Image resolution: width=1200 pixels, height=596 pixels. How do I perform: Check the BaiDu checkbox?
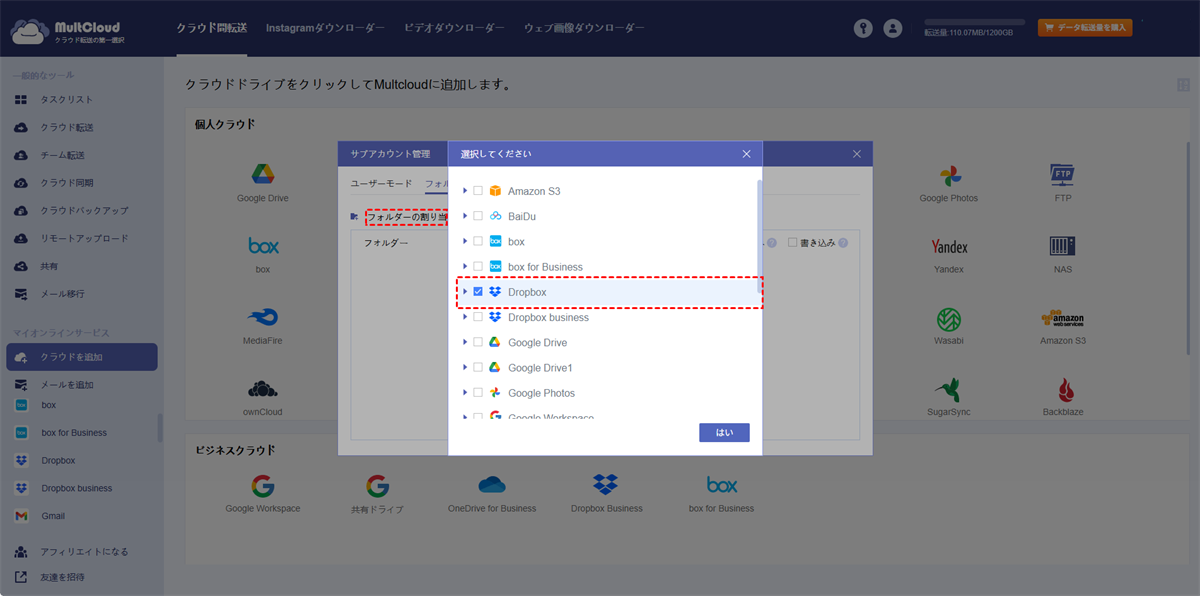tap(478, 216)
